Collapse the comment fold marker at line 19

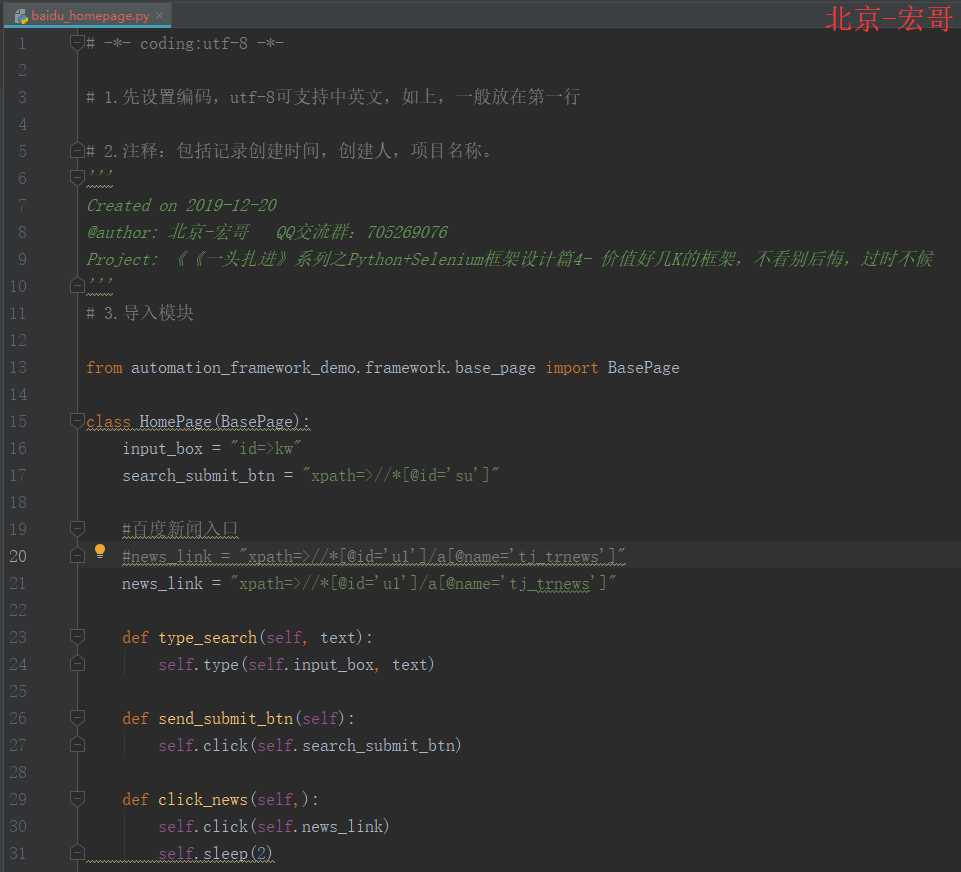77,528
